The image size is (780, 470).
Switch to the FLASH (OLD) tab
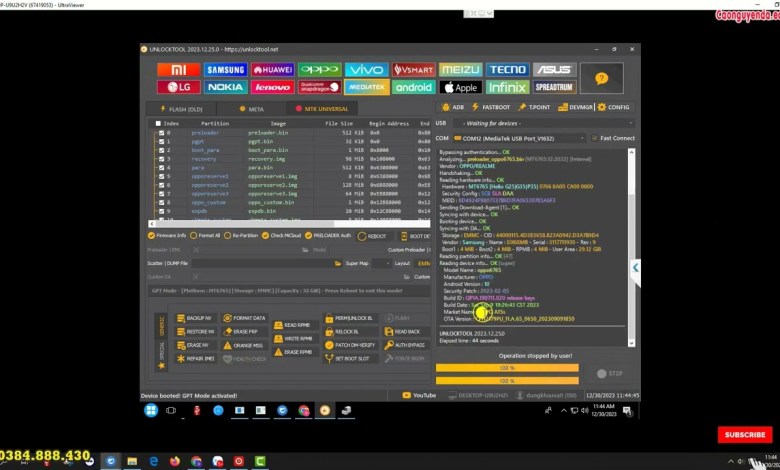[182, 108]
